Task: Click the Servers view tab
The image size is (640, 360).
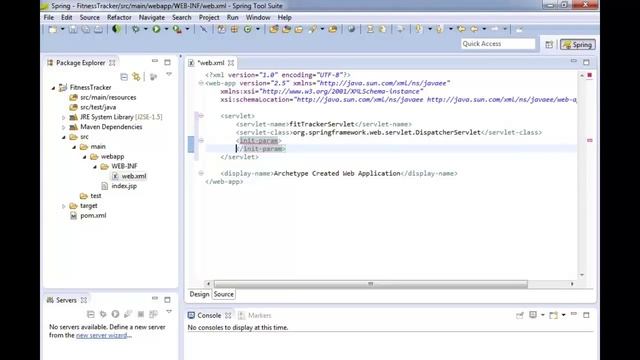Action: tap(66, 300)
